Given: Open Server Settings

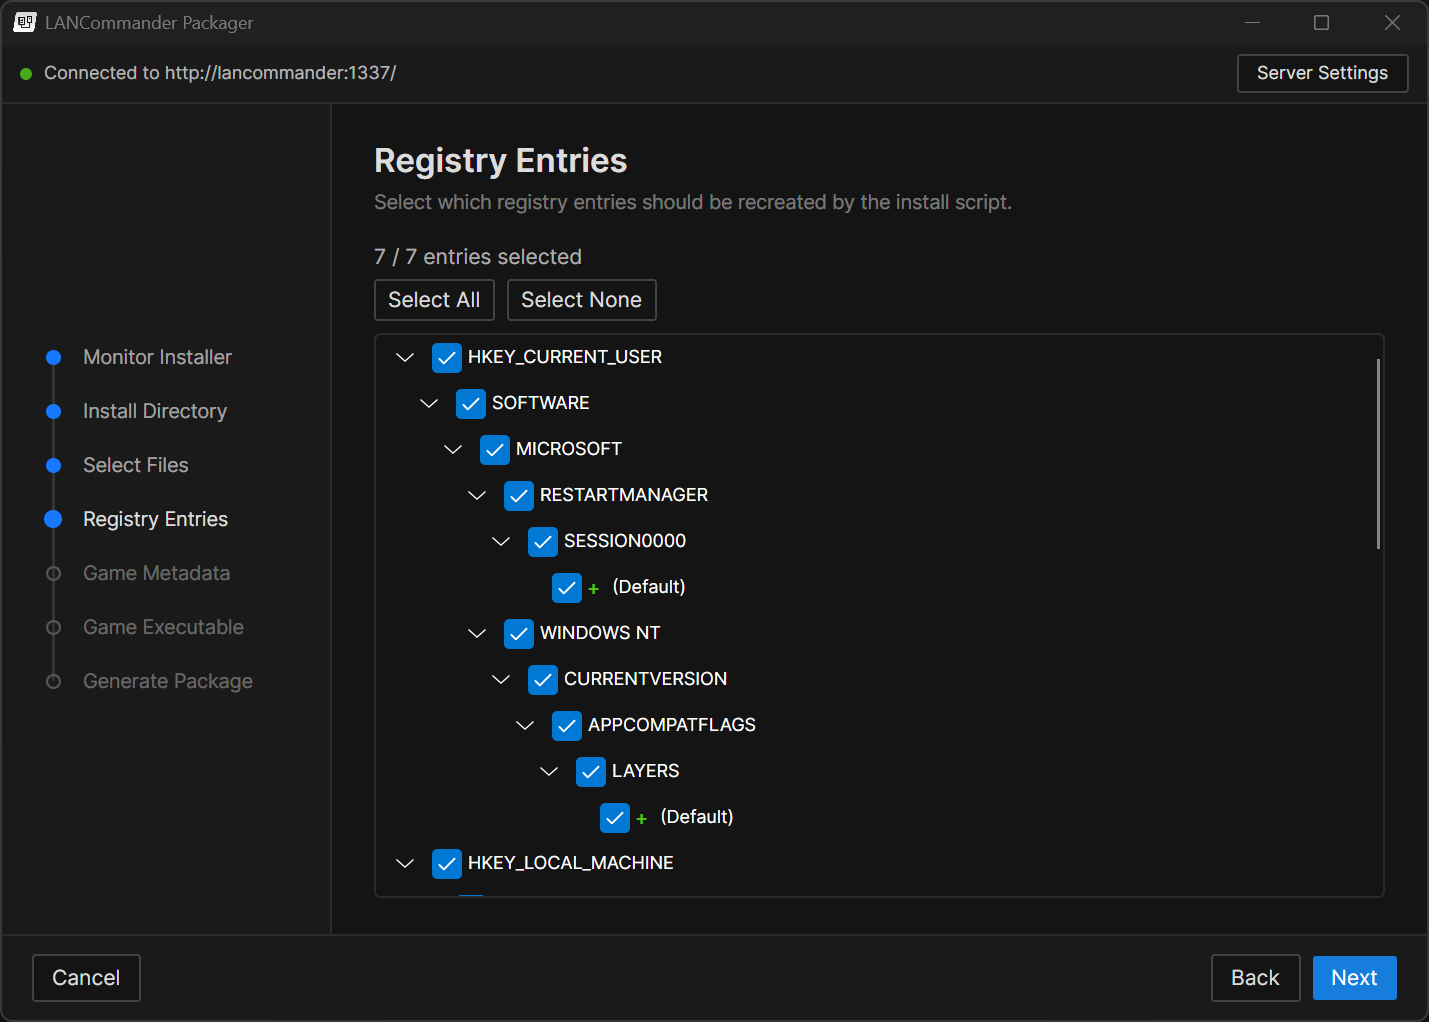Looking at the screenshot, I should coord(1322,74).
